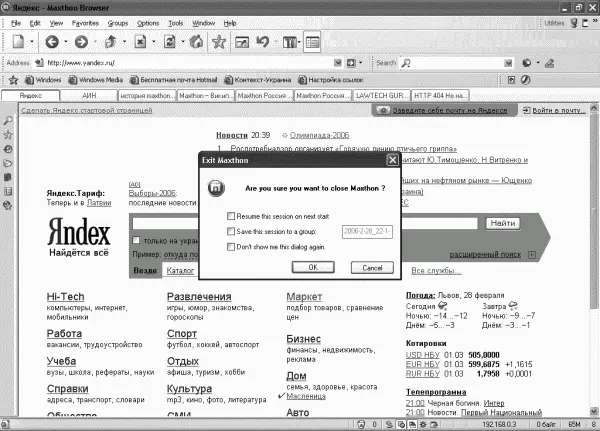Open the Hi-Tech category link
600x431 pixels.
click(66, 297)
